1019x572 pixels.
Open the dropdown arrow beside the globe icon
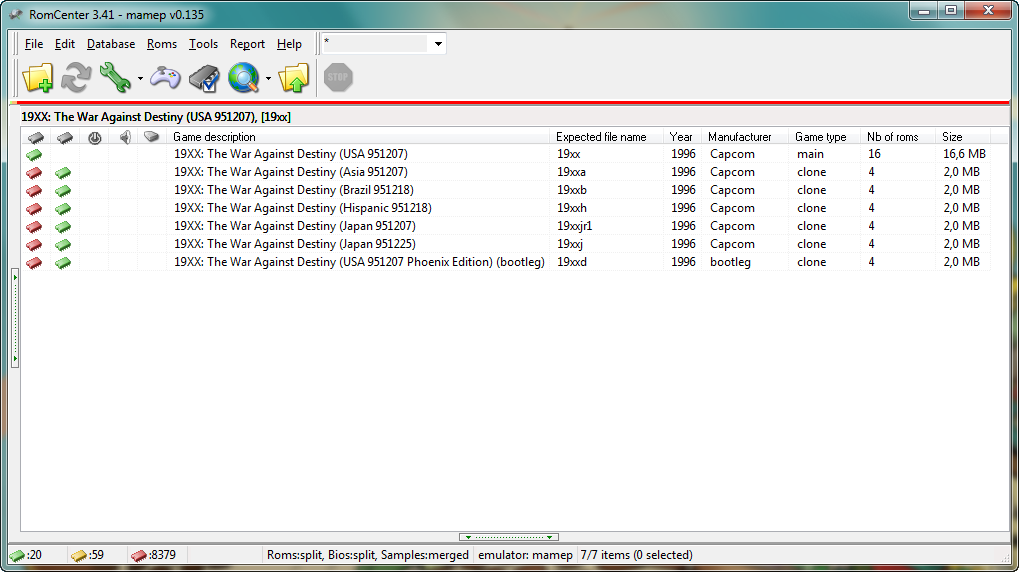268,79
